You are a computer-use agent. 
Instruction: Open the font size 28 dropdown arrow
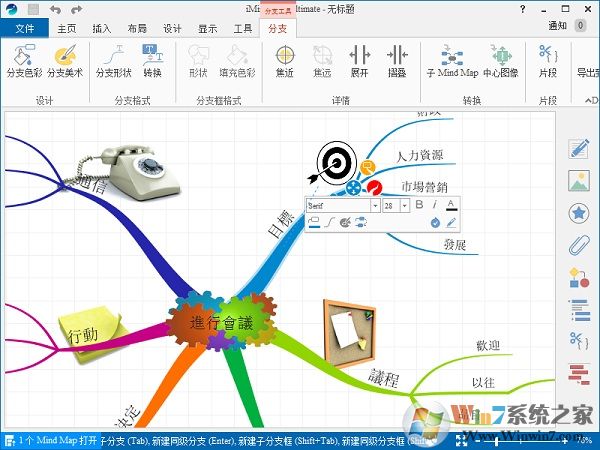(x=405, y=206)
